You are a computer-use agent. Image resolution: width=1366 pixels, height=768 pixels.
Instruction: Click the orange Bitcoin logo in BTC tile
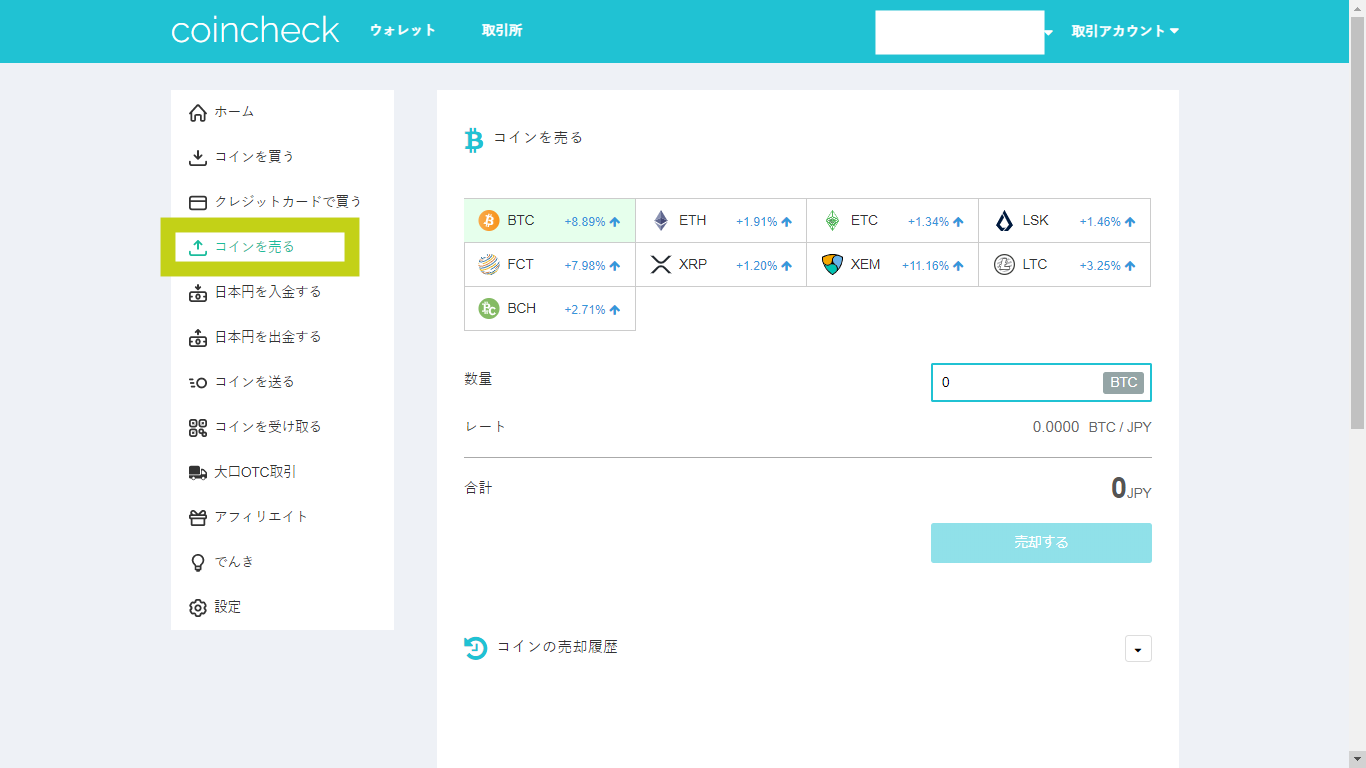(x=489, y=220)
